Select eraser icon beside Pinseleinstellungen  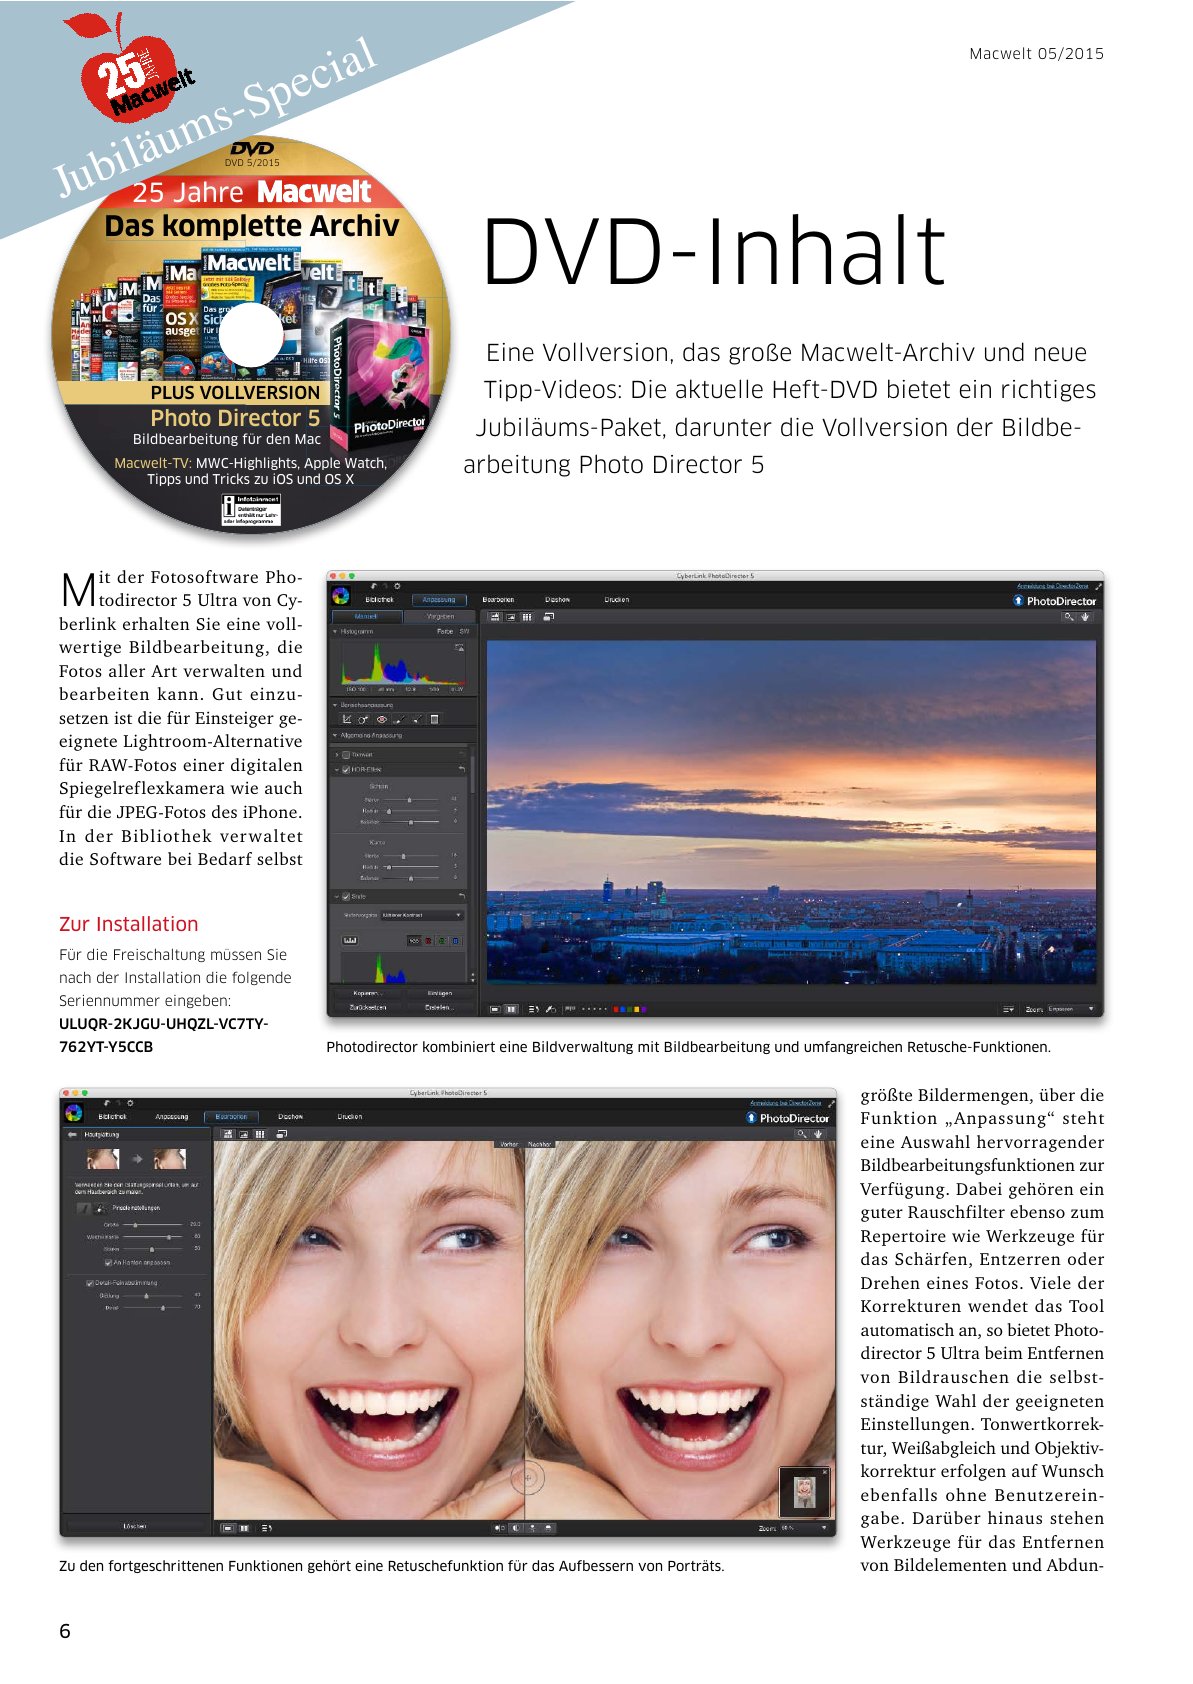coord(100,1208)
